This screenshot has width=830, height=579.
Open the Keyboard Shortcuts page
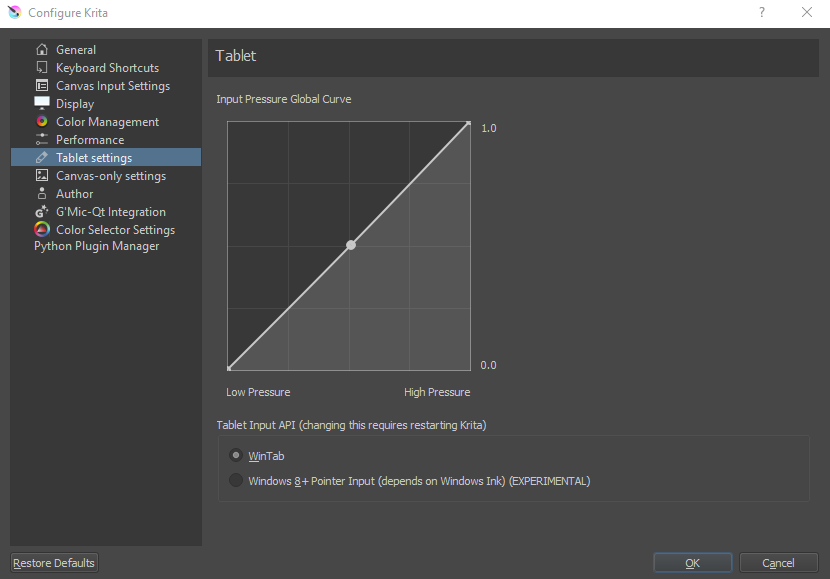point(106,68)
